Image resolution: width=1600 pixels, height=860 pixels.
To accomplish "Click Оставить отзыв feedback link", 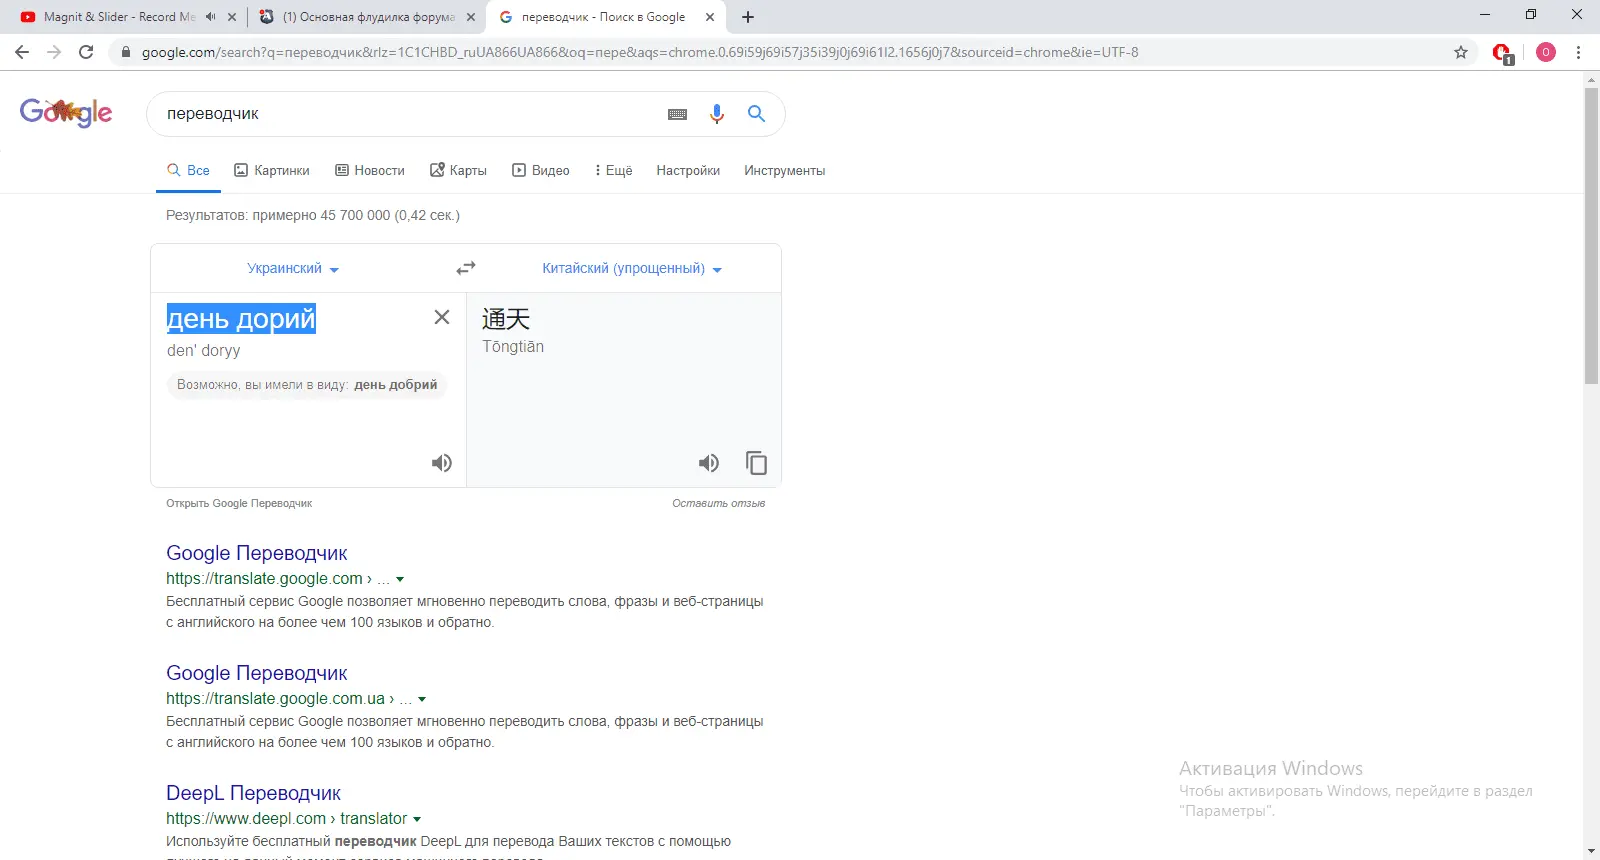I will tap(719, 504).
